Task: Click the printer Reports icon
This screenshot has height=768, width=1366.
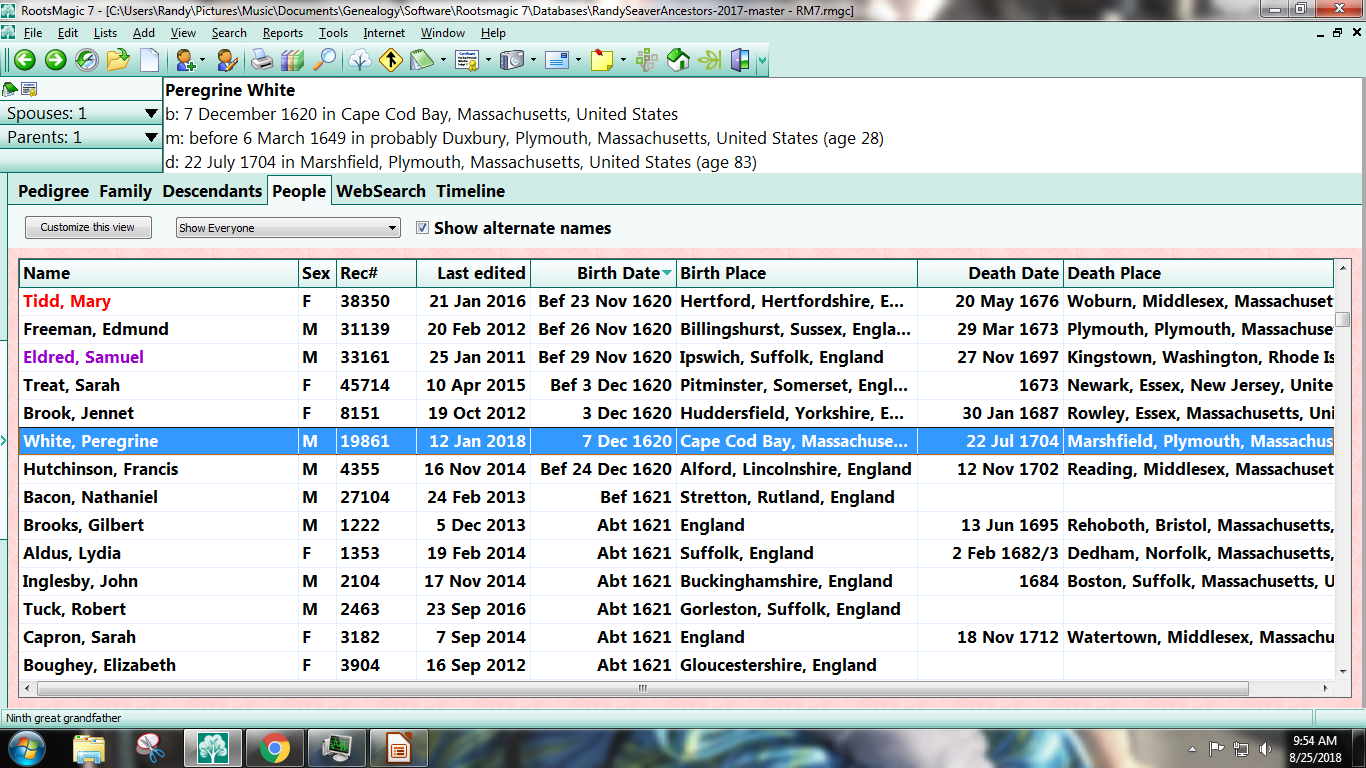Action: [x=262, y=60]
